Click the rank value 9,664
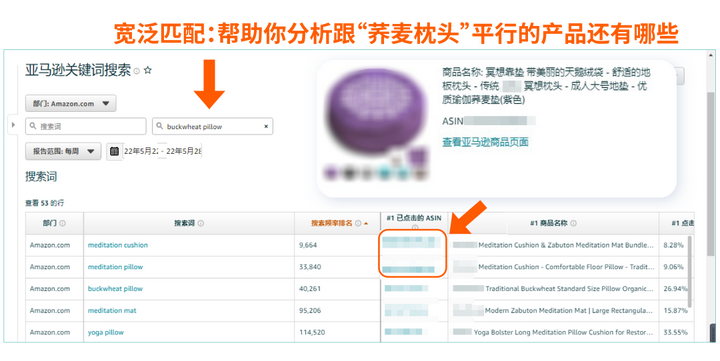720x361 pixels. (x=308, y=245)
